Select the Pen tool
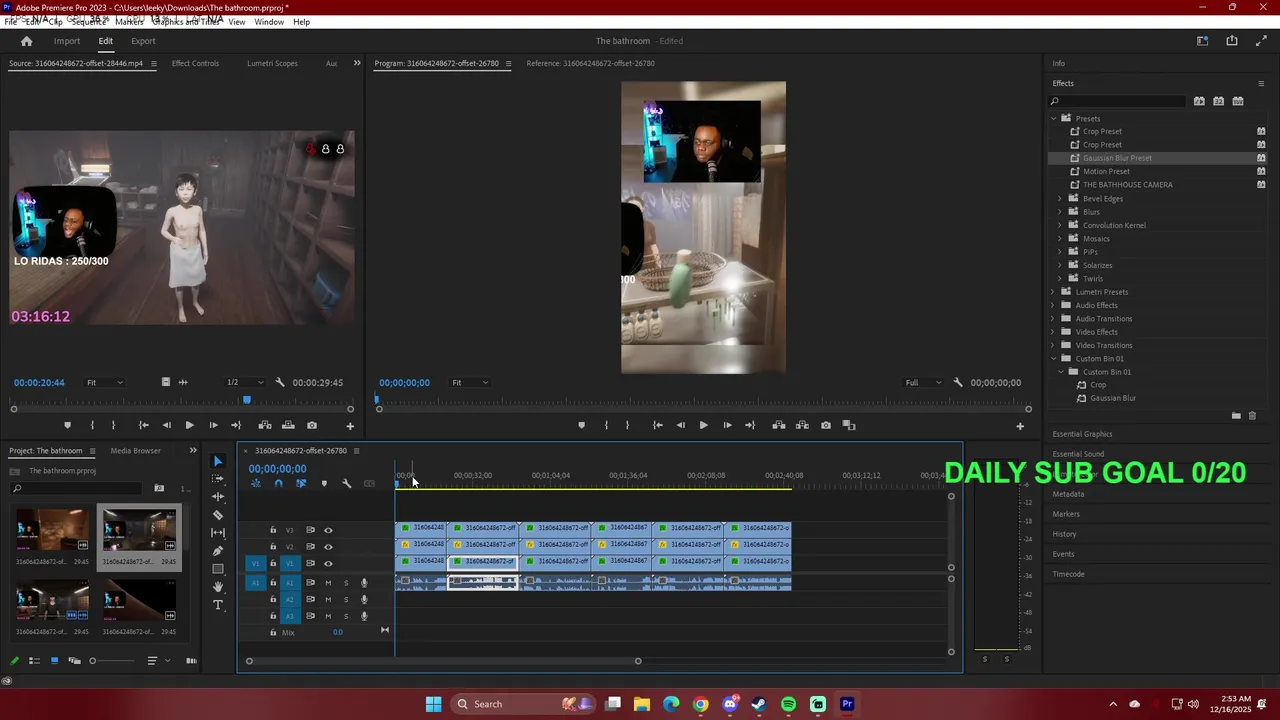 click(218, 551)
